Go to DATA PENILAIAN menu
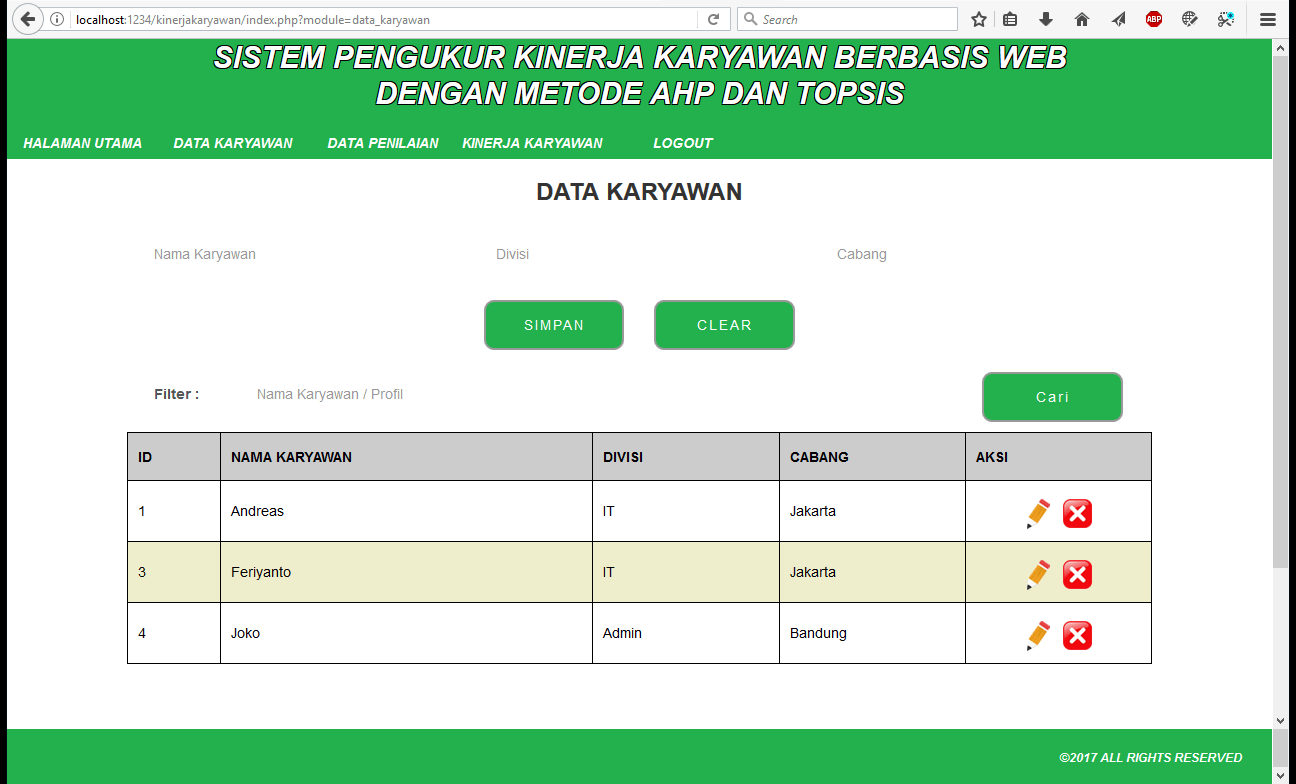This screenshot has height=784, width=1296. coord(383,143)
